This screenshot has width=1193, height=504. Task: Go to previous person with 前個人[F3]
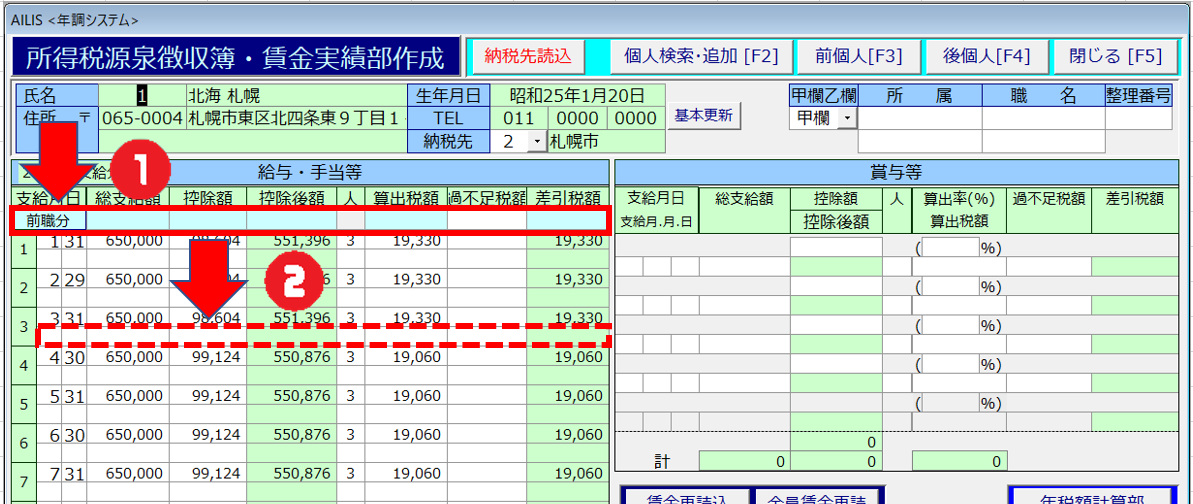[858, 56]
